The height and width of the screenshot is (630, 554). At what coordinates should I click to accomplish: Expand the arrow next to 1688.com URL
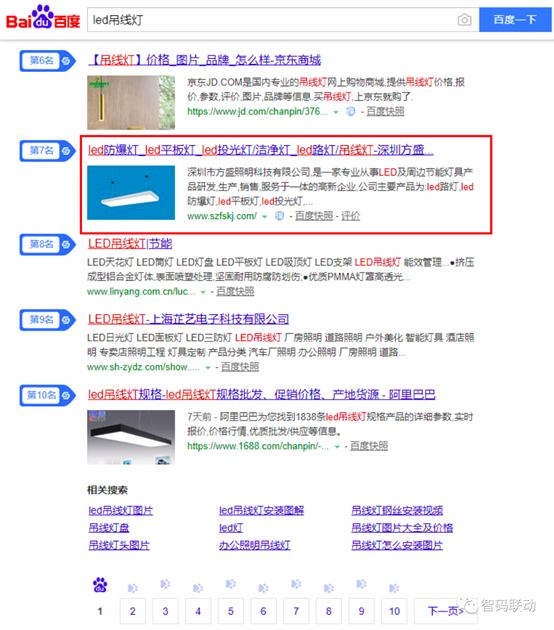[x=337, y=447]
